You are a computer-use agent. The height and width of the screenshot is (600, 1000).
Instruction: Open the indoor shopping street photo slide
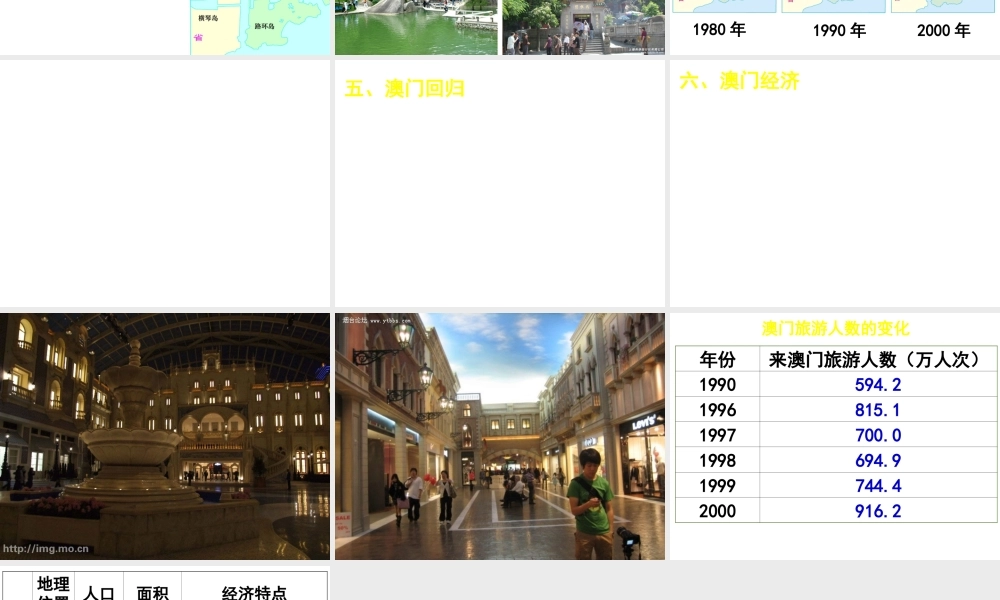click(x=500, y=436)
